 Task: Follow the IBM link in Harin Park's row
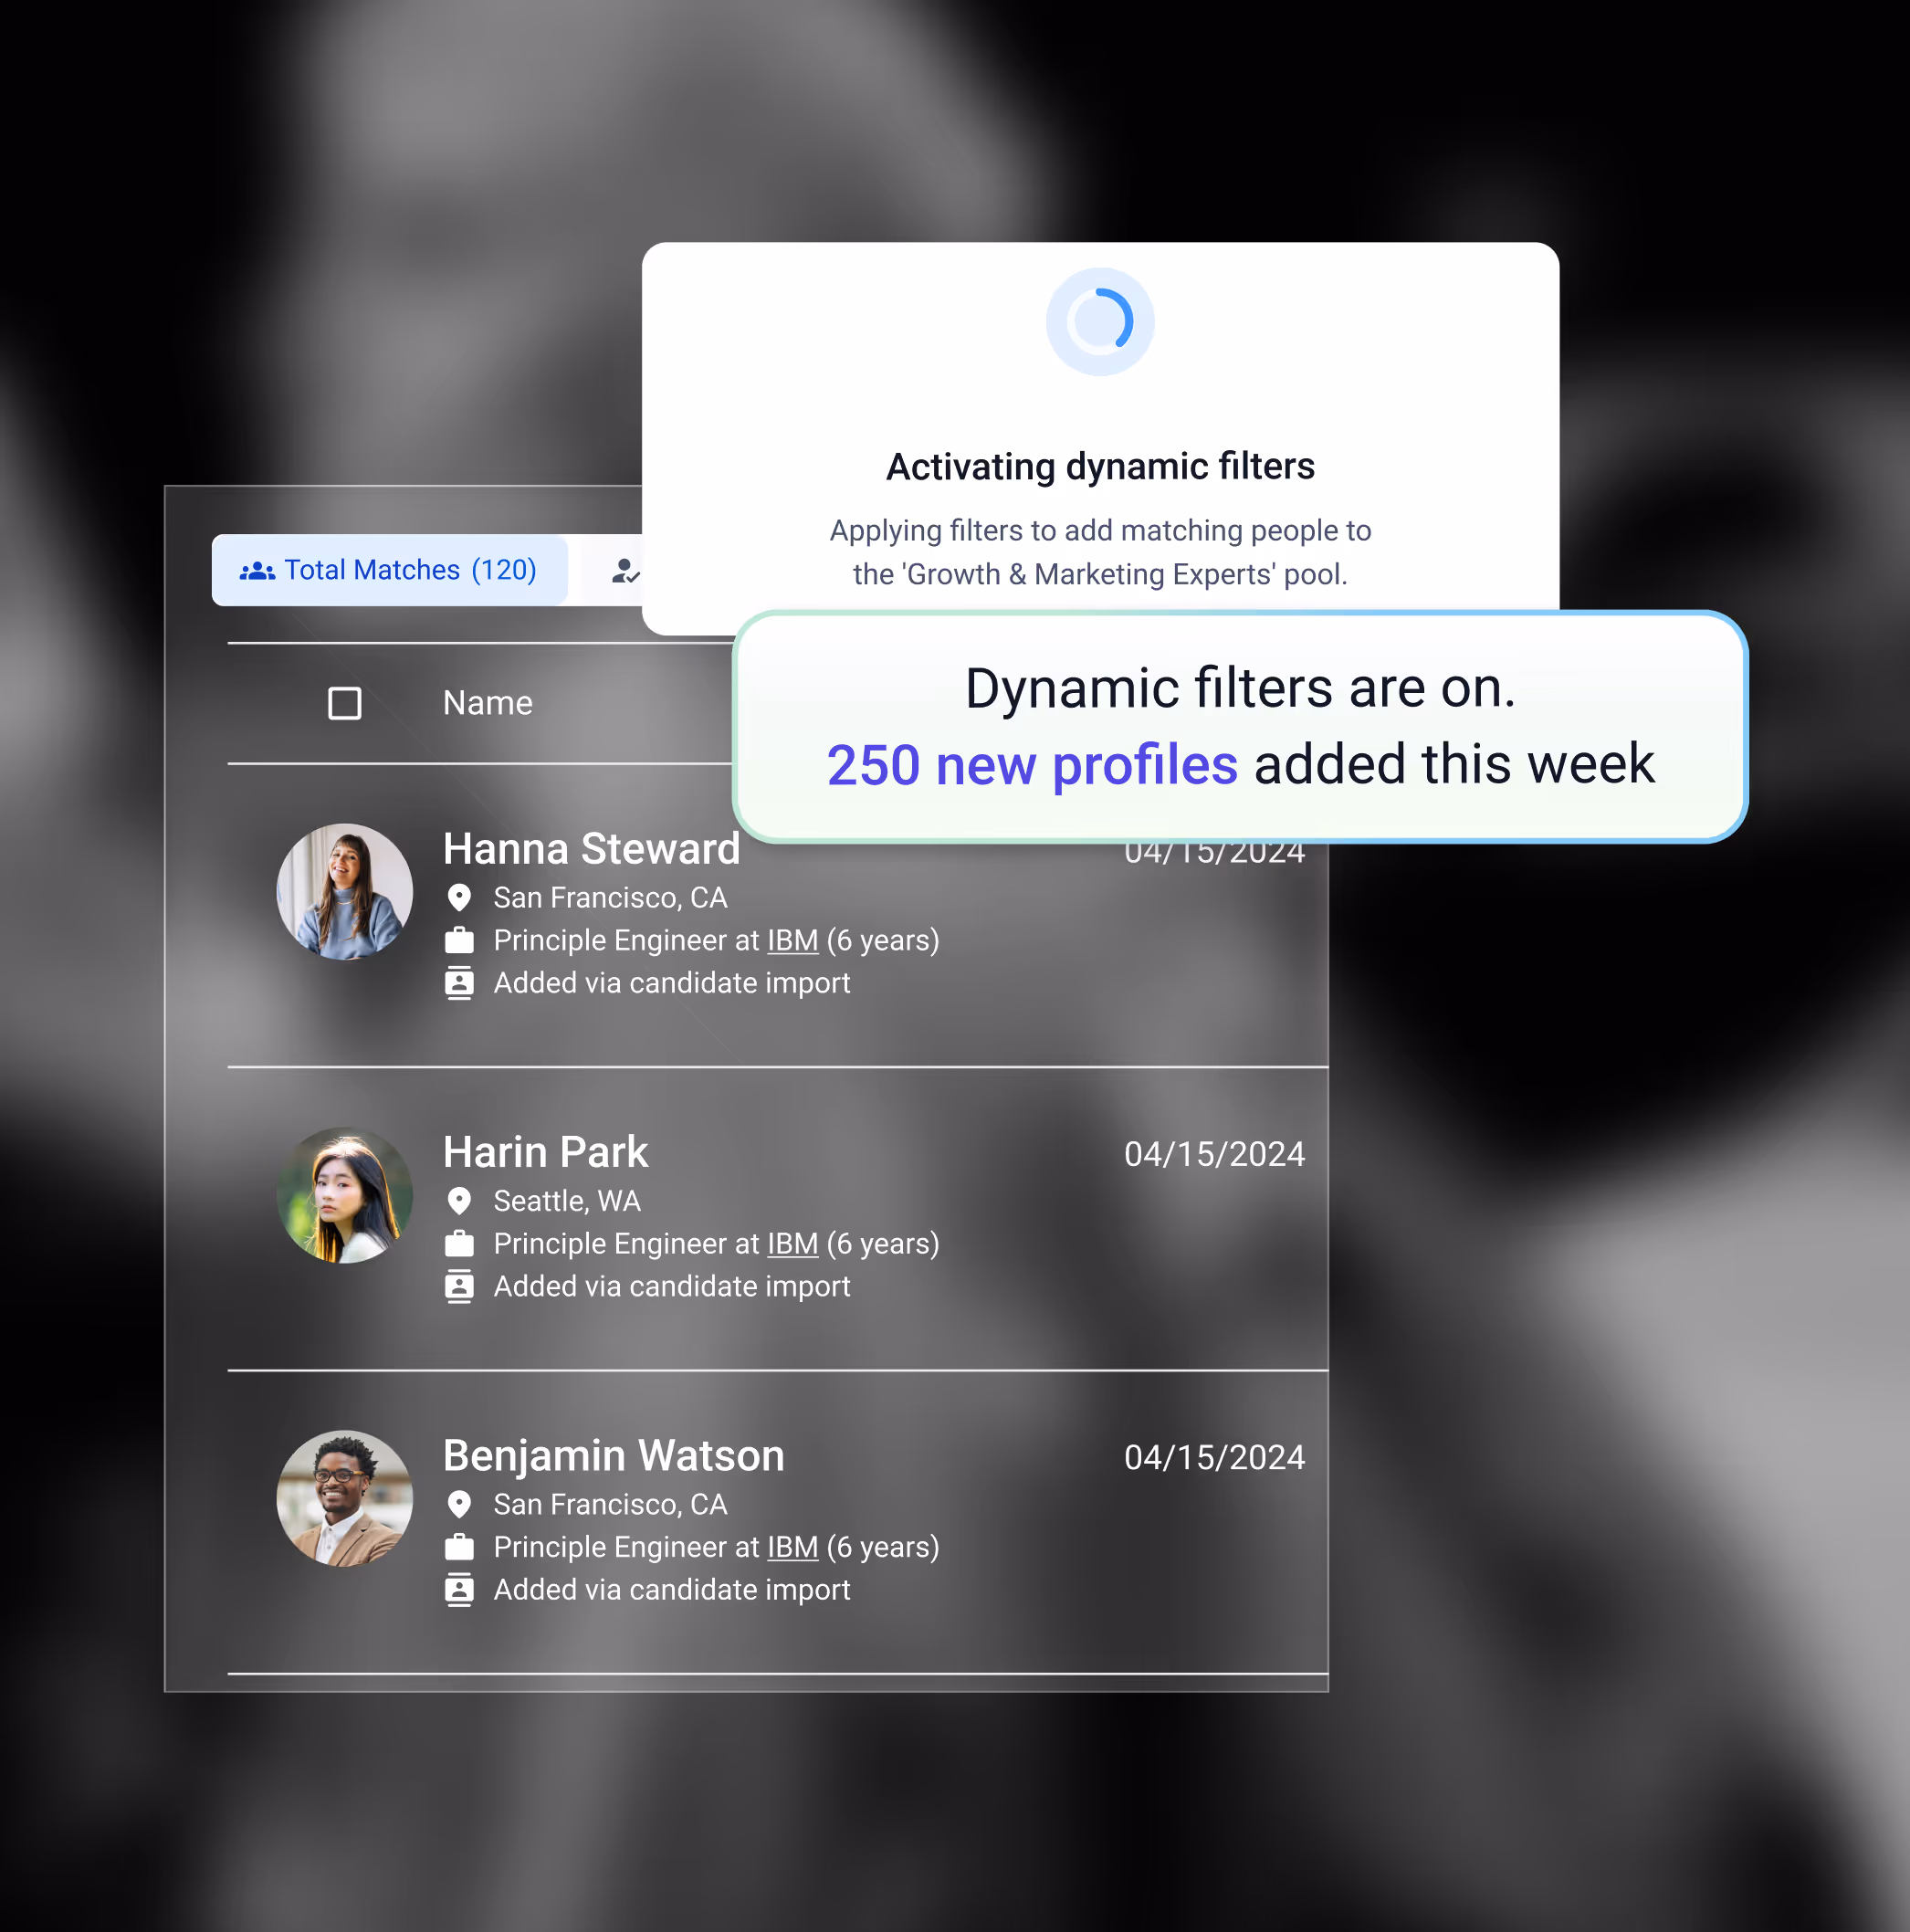[x=793, y=1244]
